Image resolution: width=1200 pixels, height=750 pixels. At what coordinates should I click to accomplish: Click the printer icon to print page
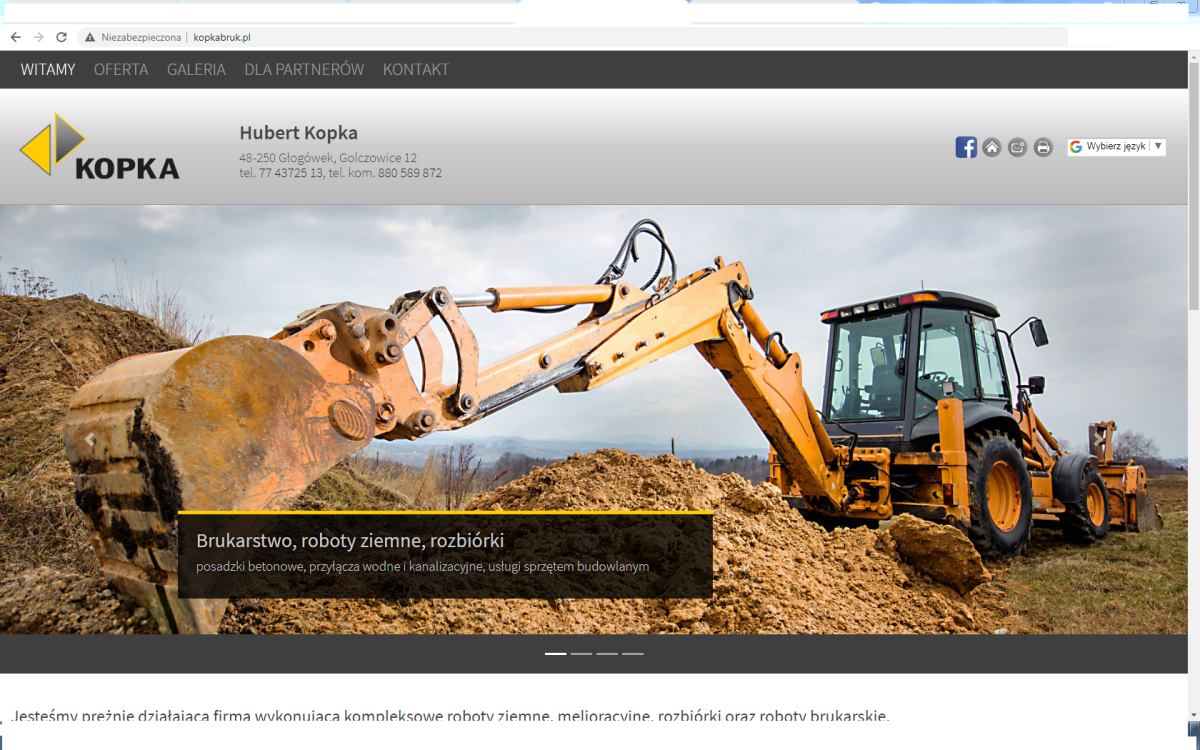pos(1043,147)
